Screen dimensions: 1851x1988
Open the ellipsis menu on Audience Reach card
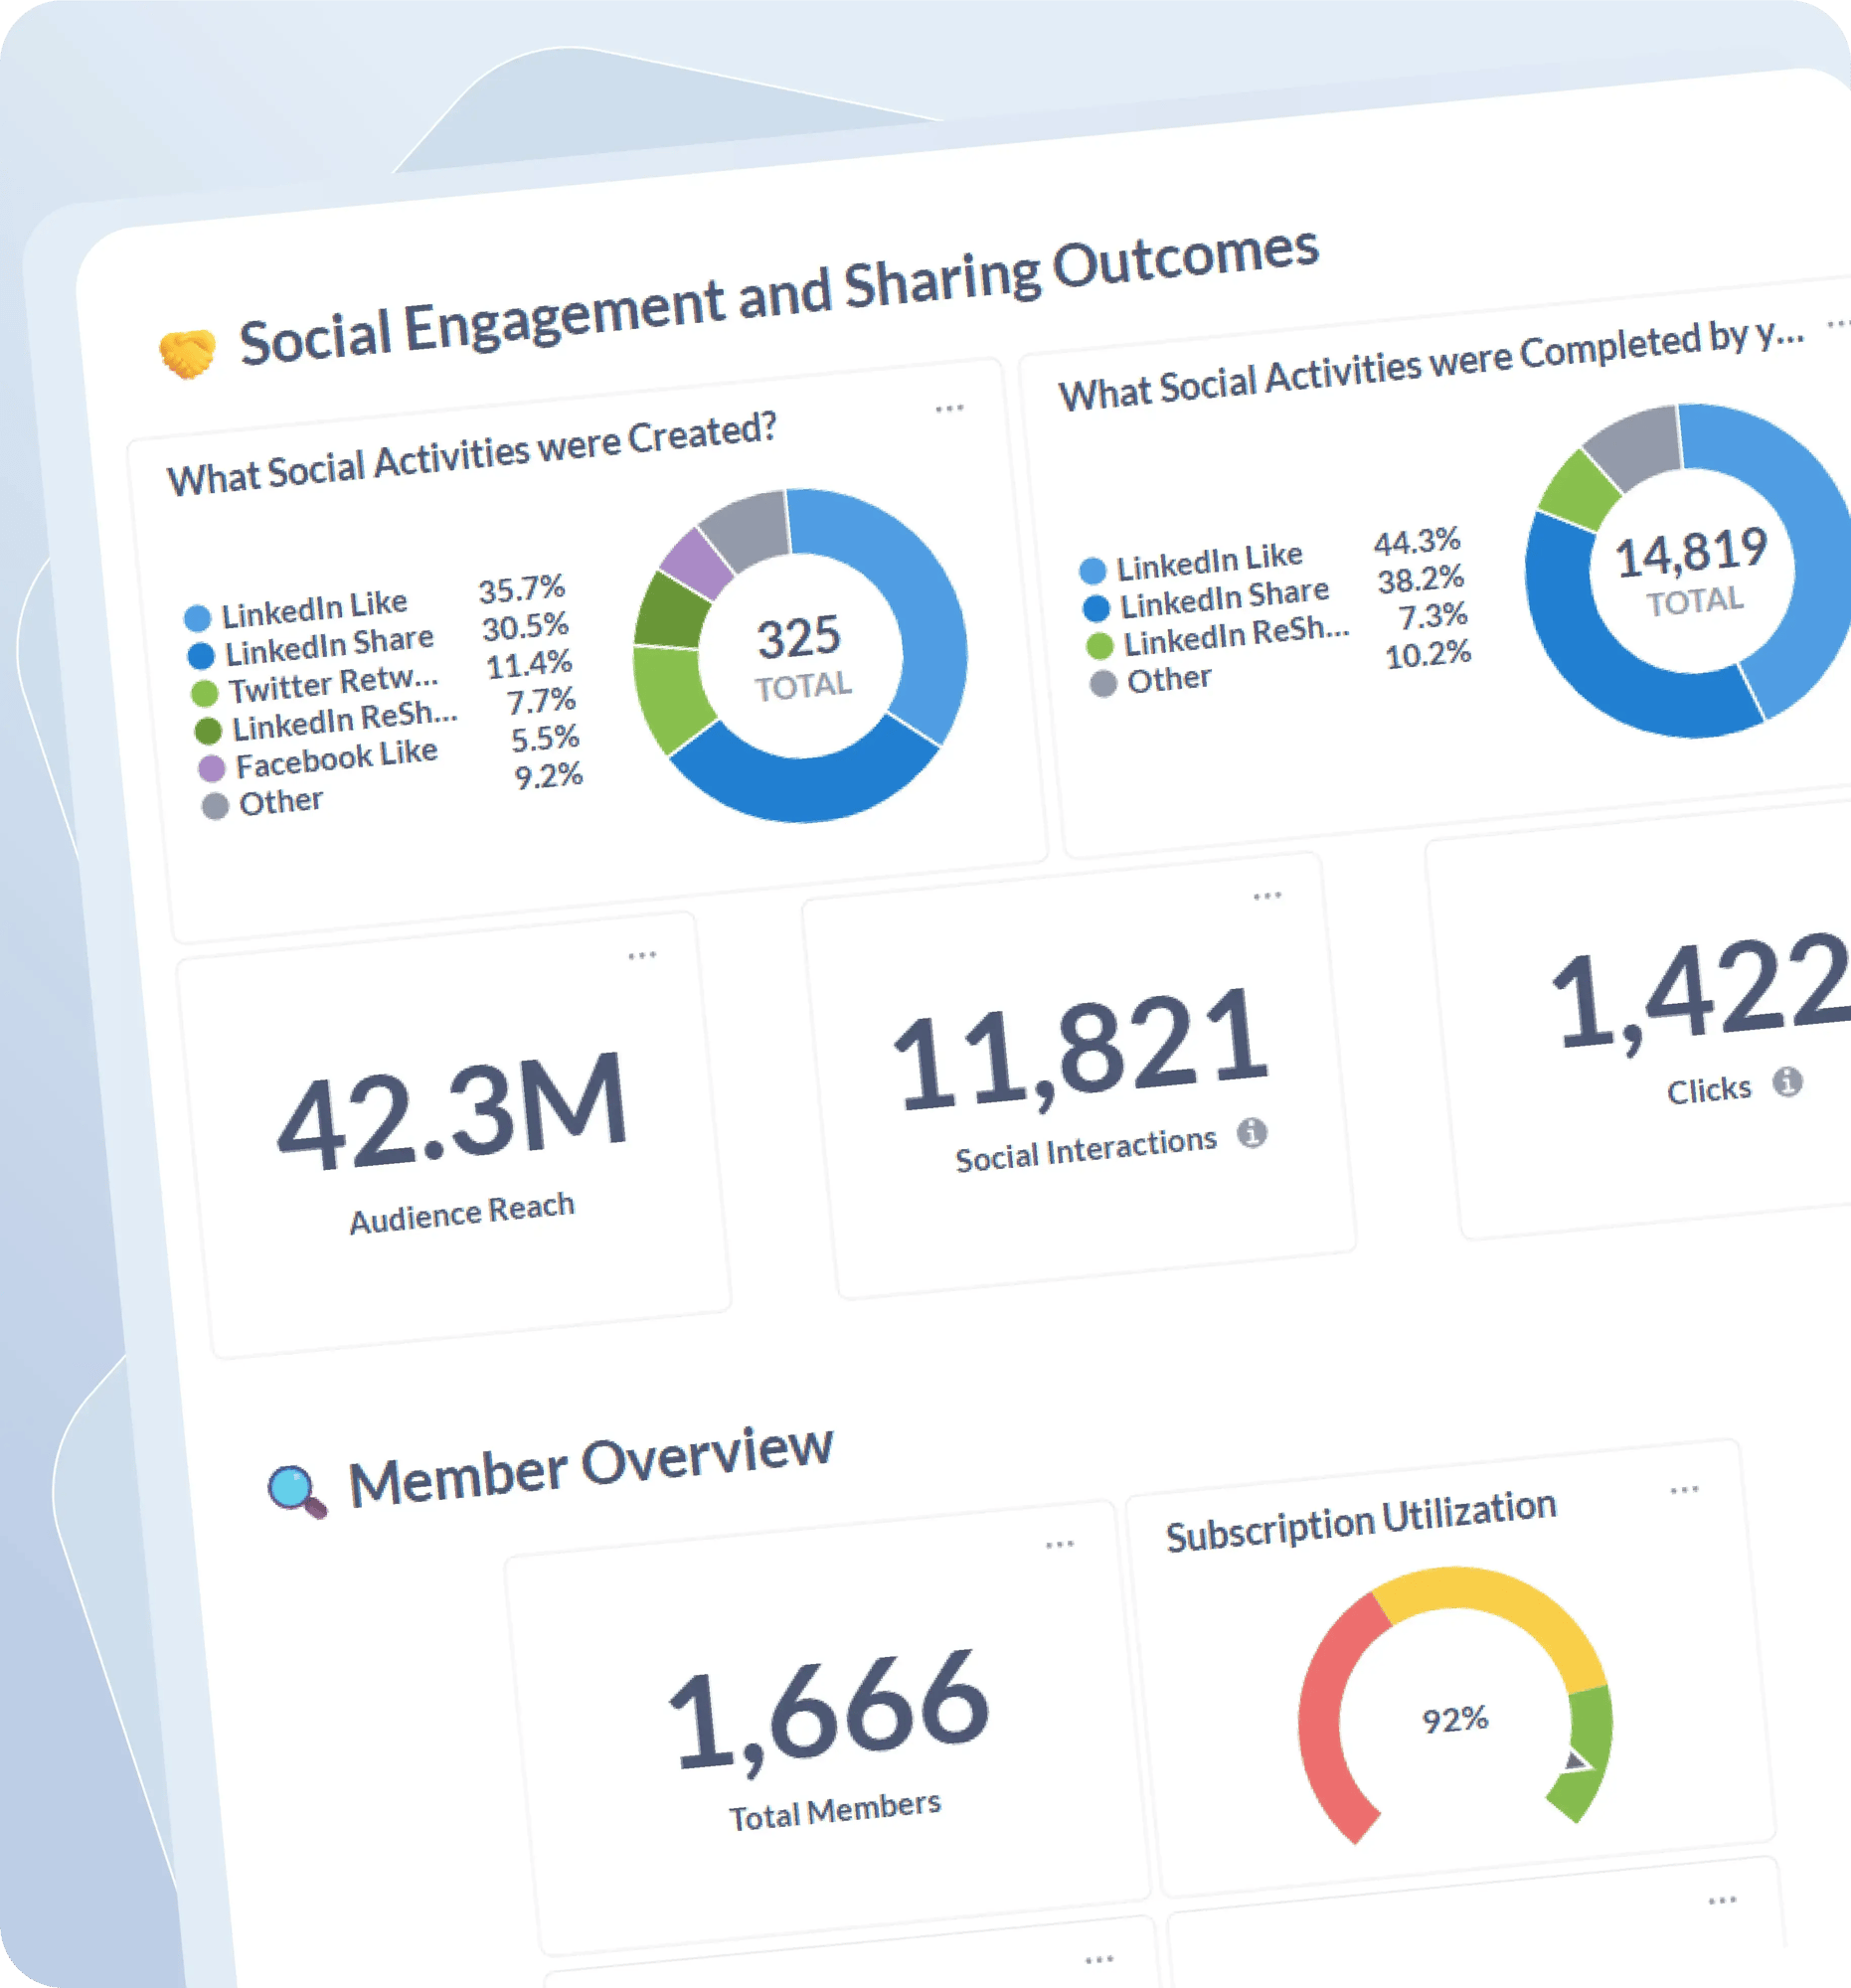click(x=642, y=955)
